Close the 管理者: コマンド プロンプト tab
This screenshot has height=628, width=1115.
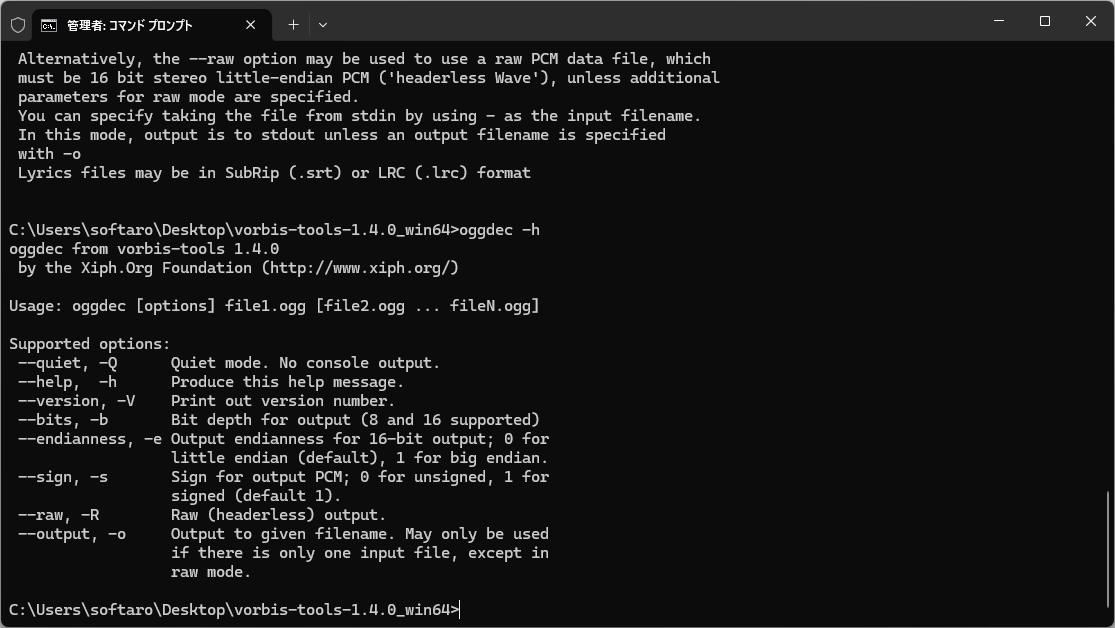pos(250,25)
